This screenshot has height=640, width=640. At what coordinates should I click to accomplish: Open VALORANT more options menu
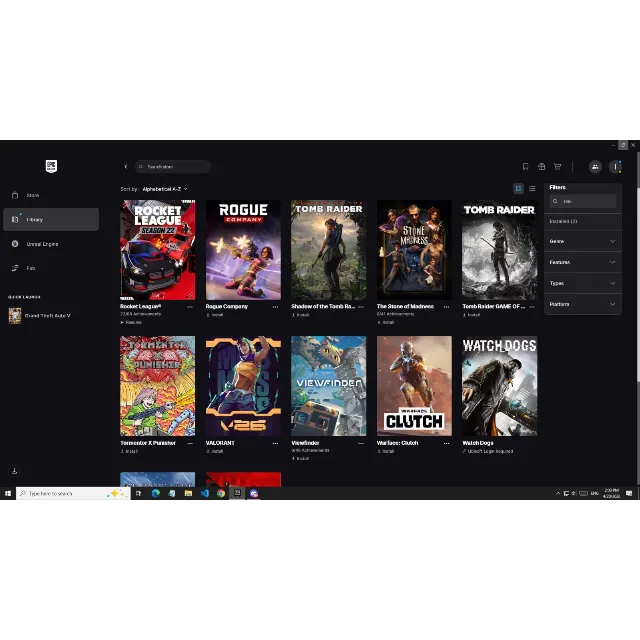tap(276, 443)
